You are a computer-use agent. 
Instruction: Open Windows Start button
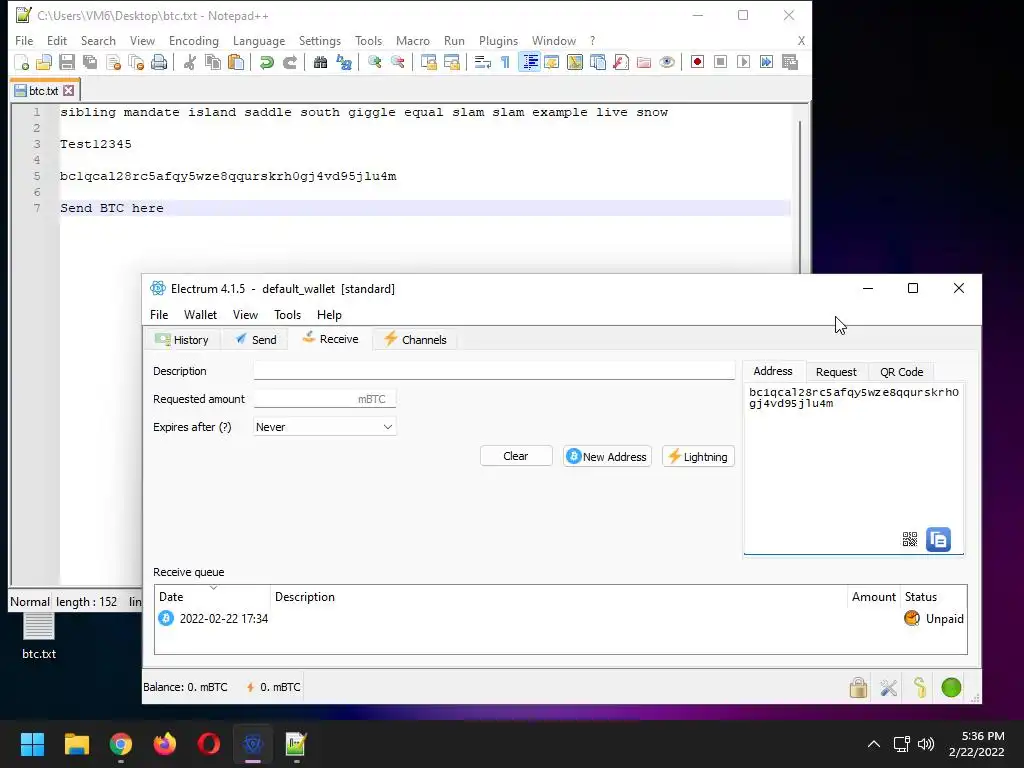(32, 744)
